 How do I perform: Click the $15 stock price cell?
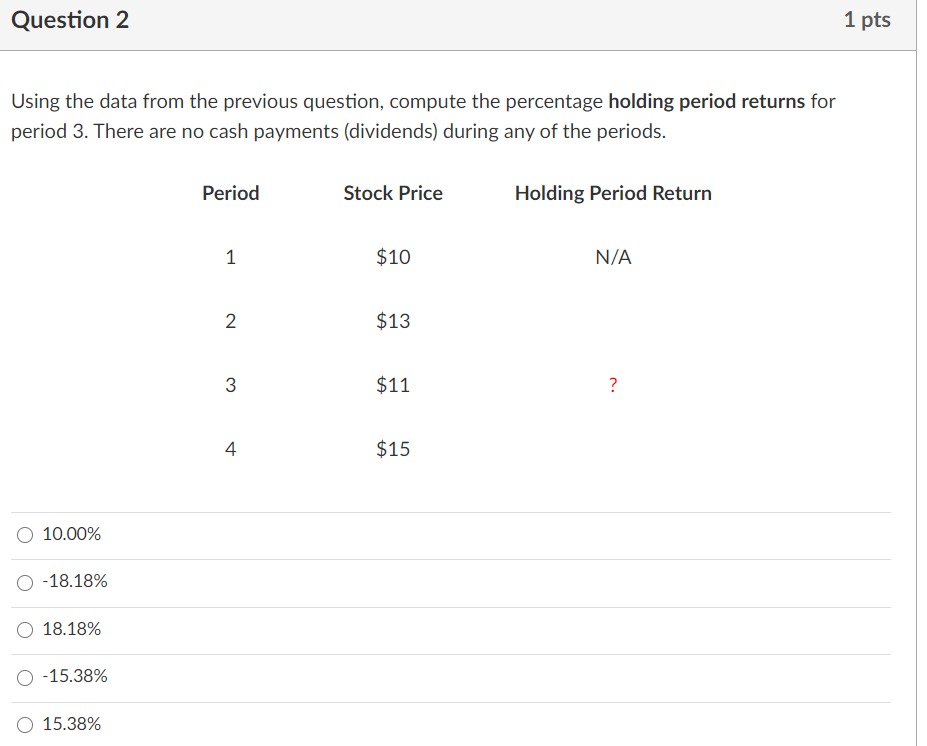point(392,448)
